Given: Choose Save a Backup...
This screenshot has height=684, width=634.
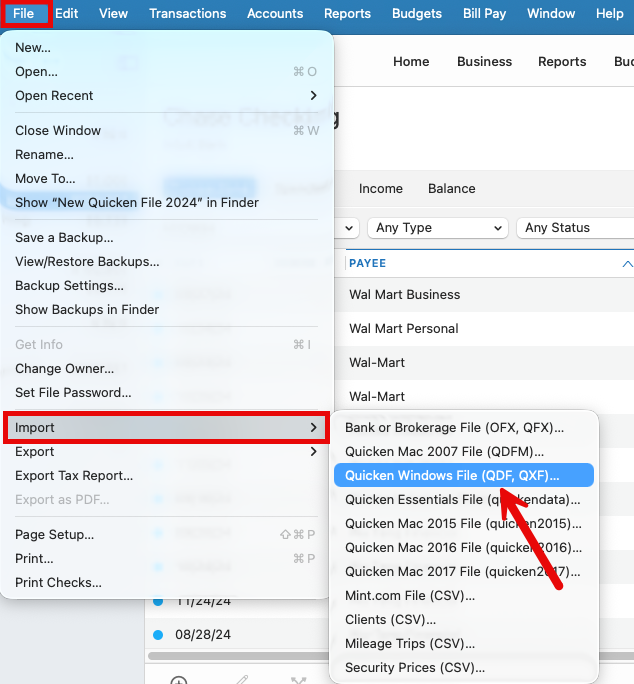Looking at the screenshot, I should [x=166, y=237].
